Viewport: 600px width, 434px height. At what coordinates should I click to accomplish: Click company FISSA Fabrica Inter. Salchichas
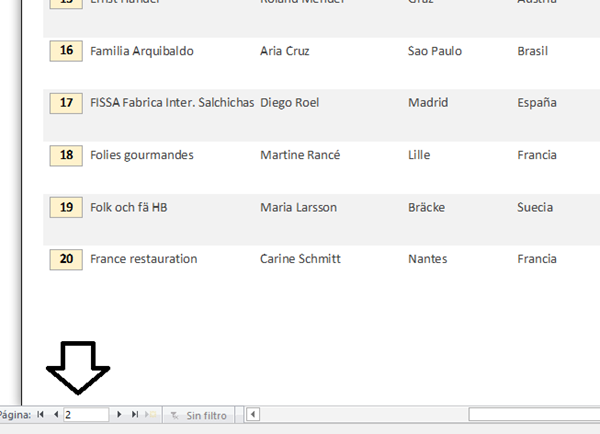[x=172, y=103]
